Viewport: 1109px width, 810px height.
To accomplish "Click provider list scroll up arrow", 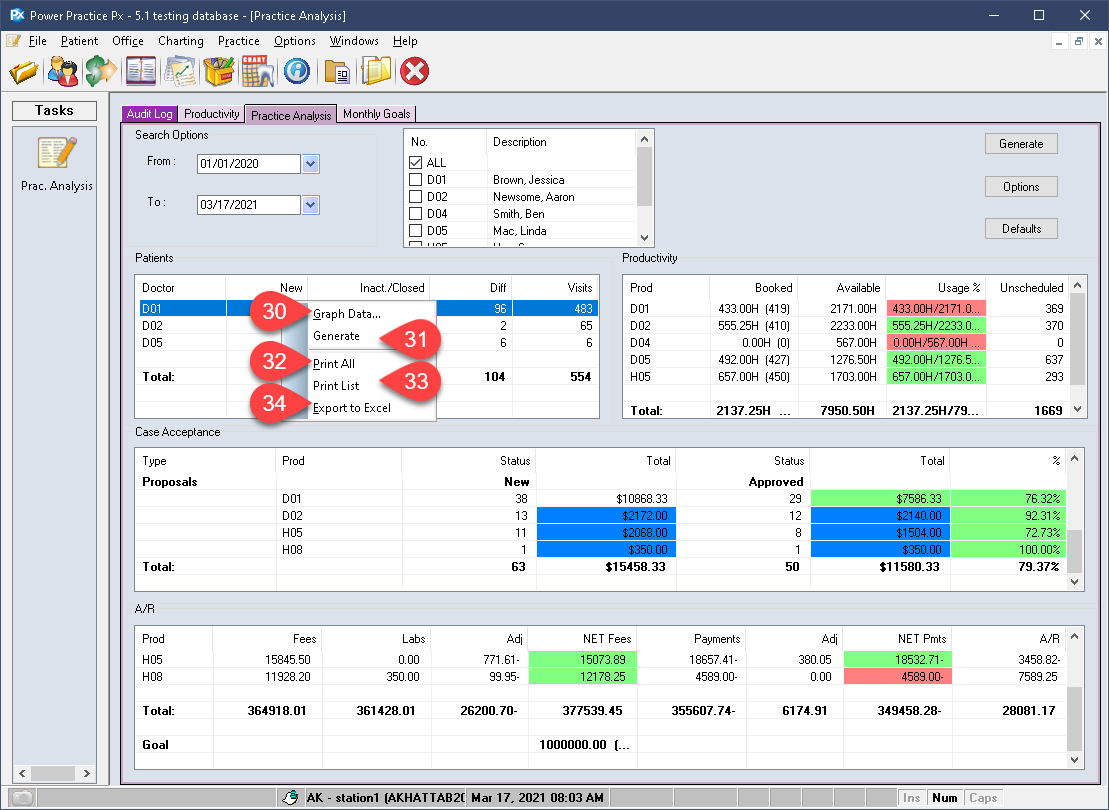I will point(644,139).
